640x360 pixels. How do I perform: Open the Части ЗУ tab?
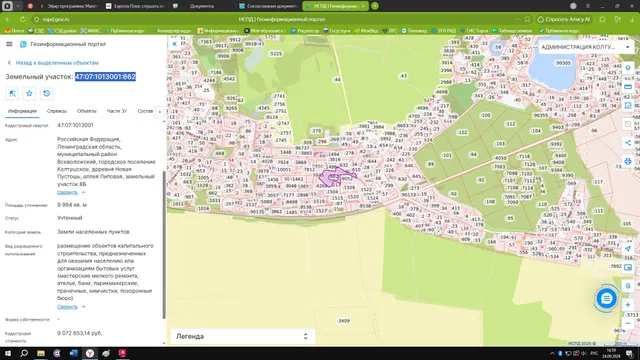coord(117,111)
